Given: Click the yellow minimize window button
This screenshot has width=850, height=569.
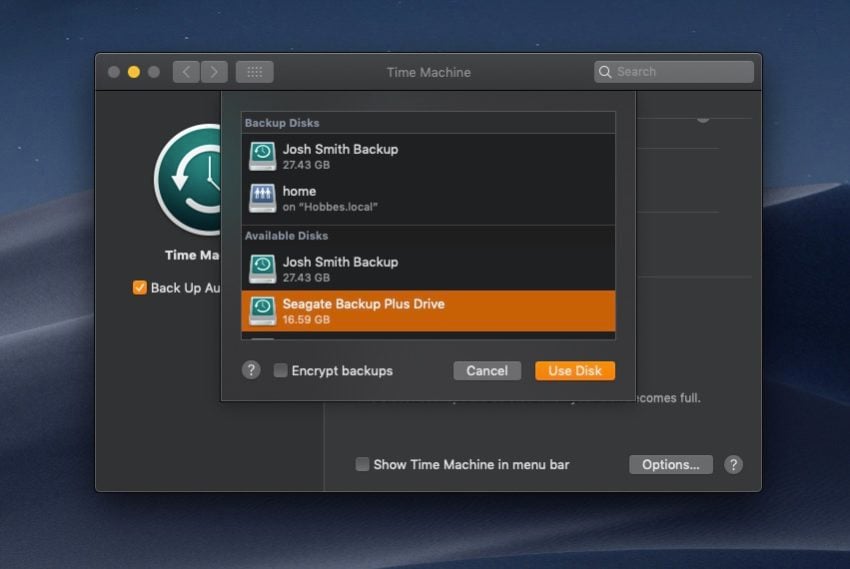Looking at the screenshot, I should pos(134,72).
